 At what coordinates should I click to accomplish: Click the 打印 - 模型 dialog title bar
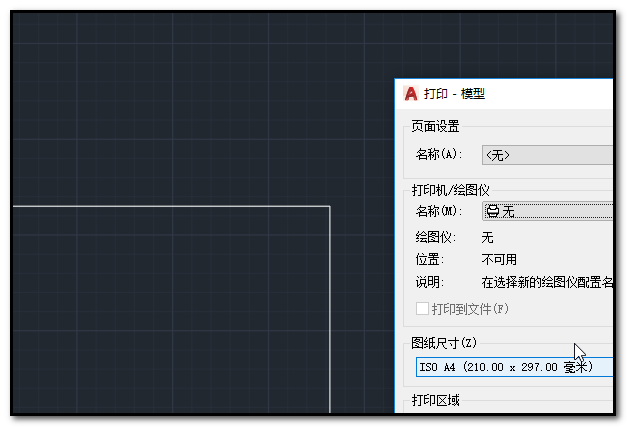[x=504, y=94]
